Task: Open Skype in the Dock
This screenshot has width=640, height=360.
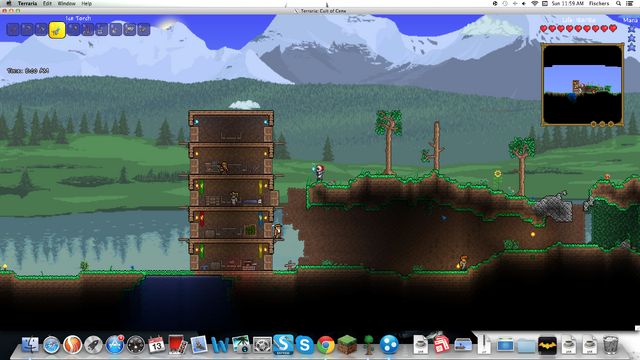Action: click(304, 345)
